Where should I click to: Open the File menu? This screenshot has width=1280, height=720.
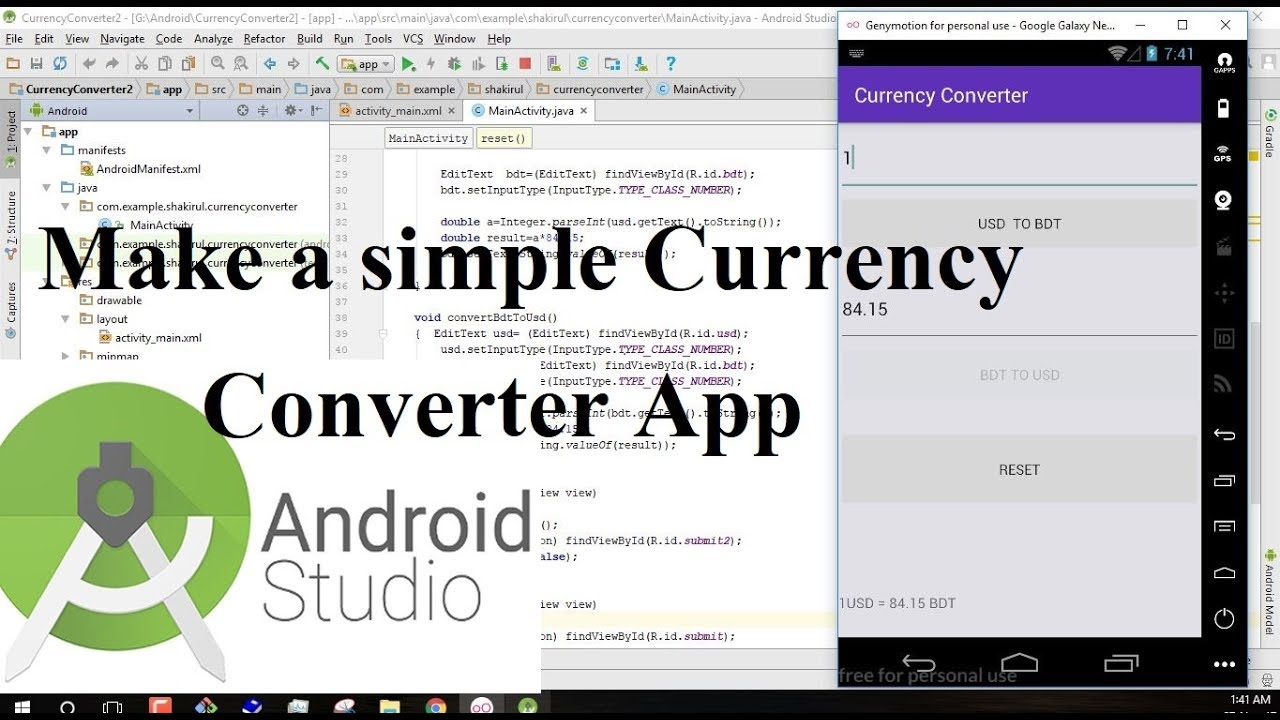[14, 39]
